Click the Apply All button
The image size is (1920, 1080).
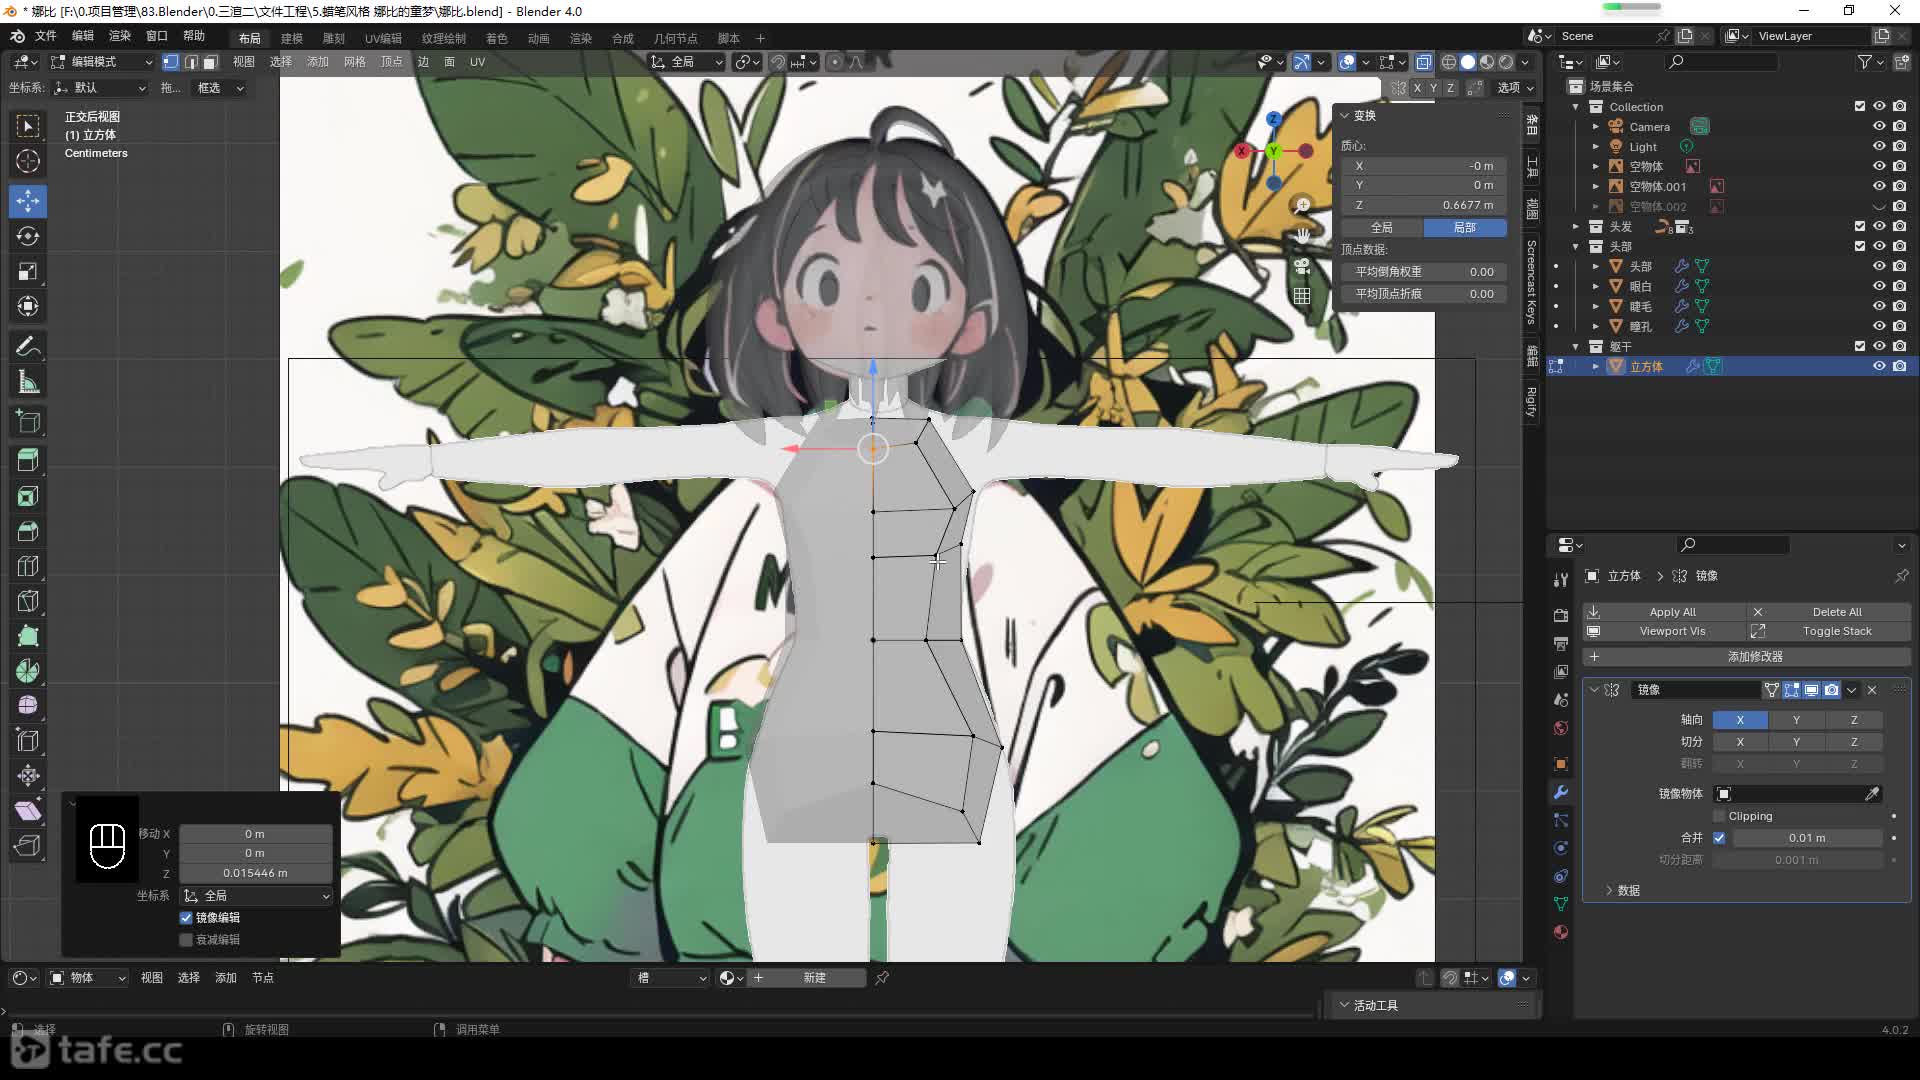coord(1665,612)
